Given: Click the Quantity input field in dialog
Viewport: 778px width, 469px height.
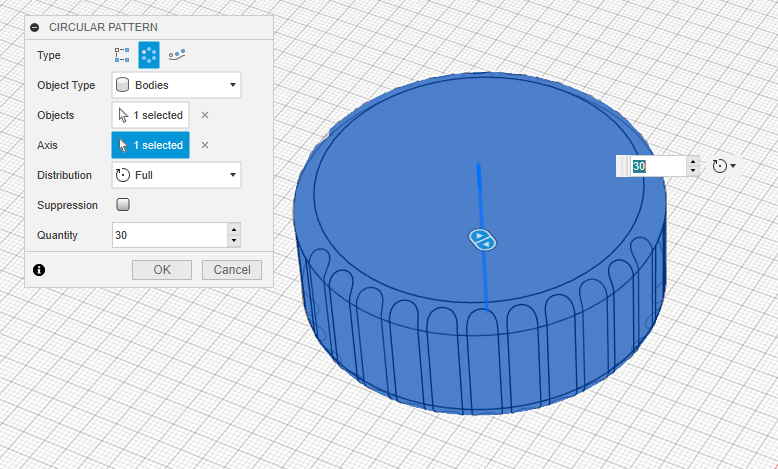Looking at the screenshot, I should (x=168, y=235).
